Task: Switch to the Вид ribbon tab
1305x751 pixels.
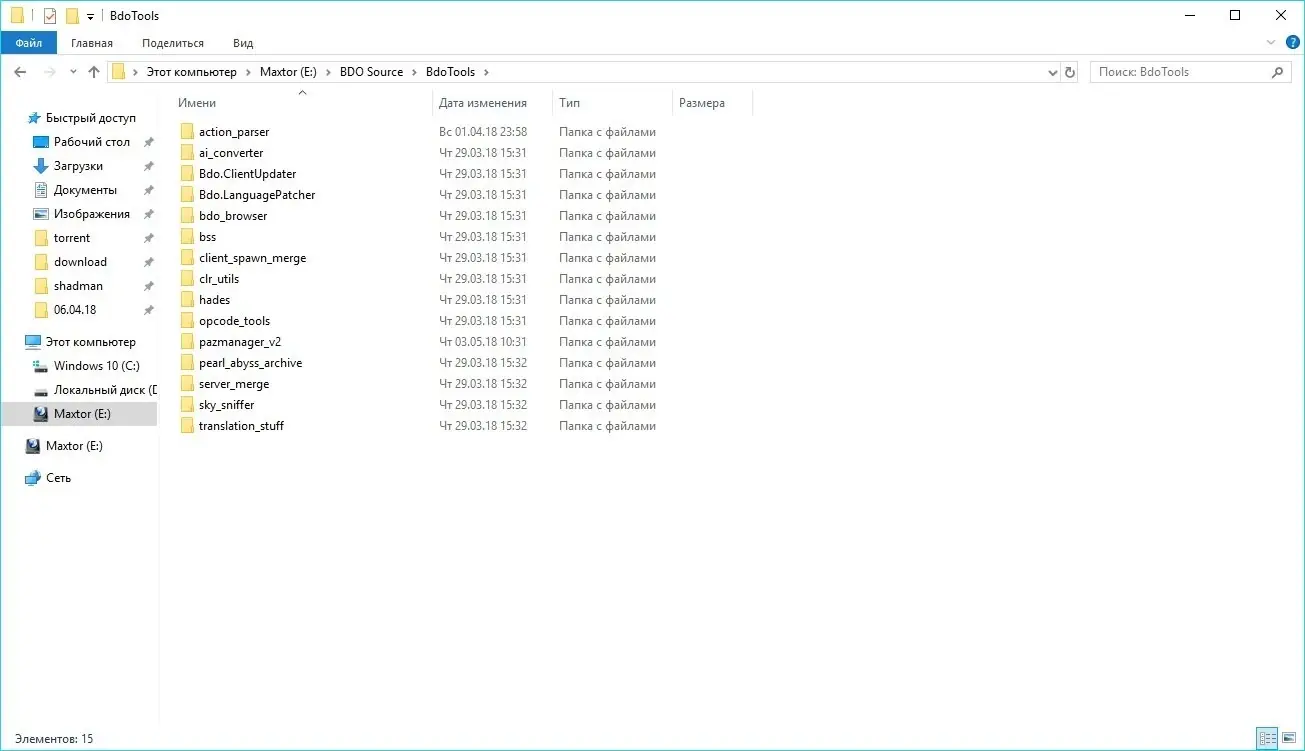Action: (243, 43)
